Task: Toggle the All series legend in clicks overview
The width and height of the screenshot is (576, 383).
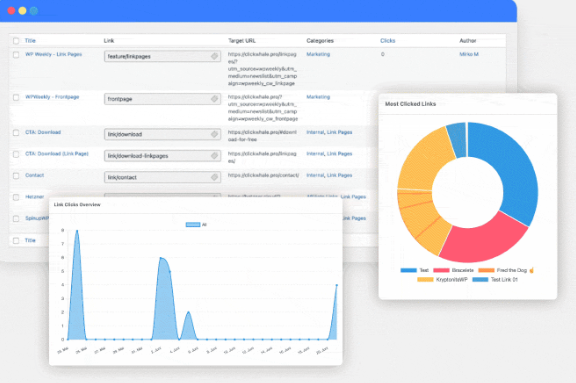Action: (x=193, y=225)
